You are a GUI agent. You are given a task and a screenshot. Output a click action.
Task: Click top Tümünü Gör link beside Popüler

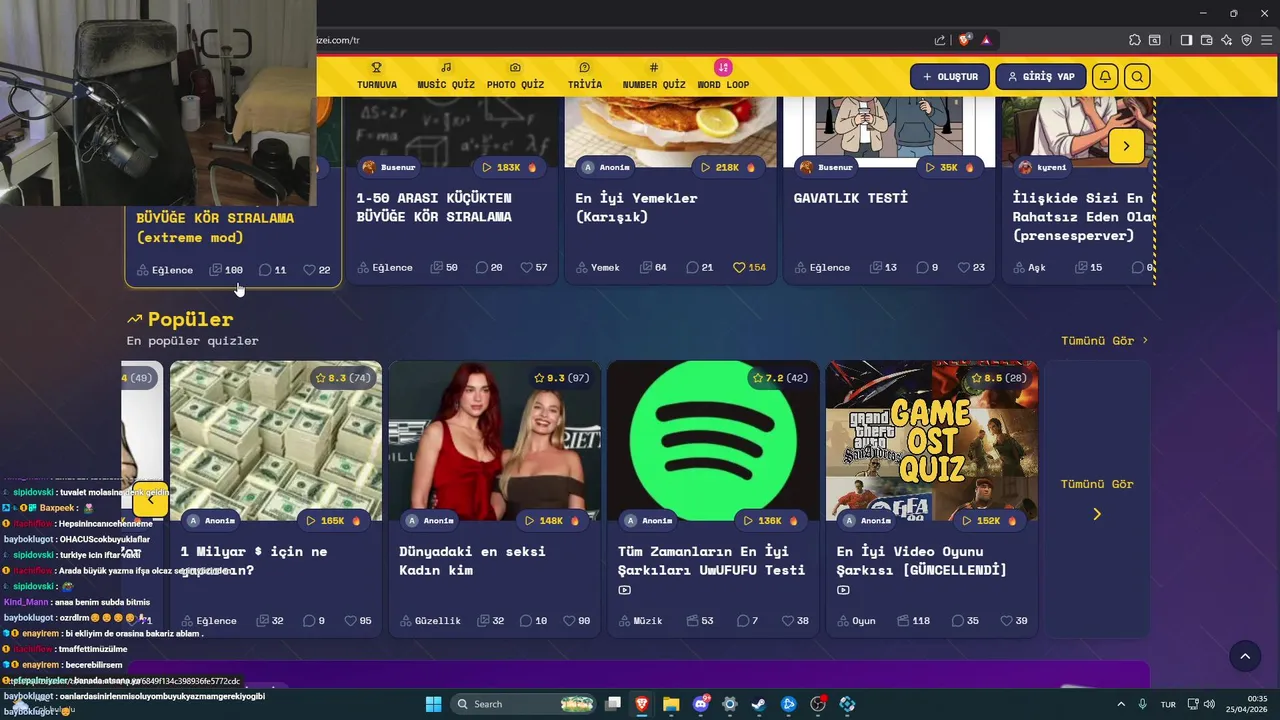[1104, 341]
